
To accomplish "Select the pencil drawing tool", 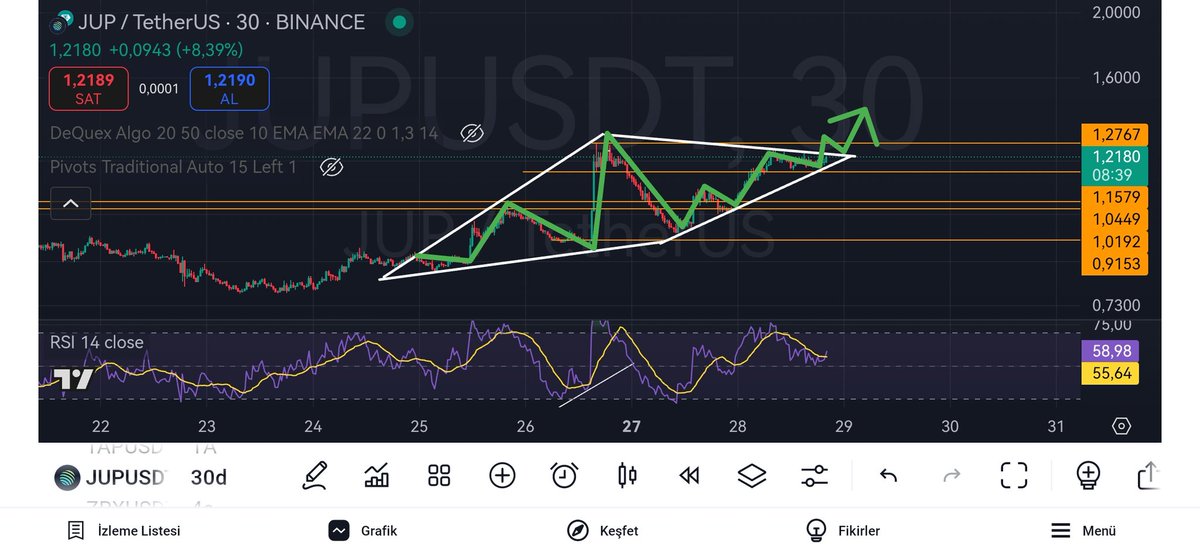I will [x=316, y=475].
